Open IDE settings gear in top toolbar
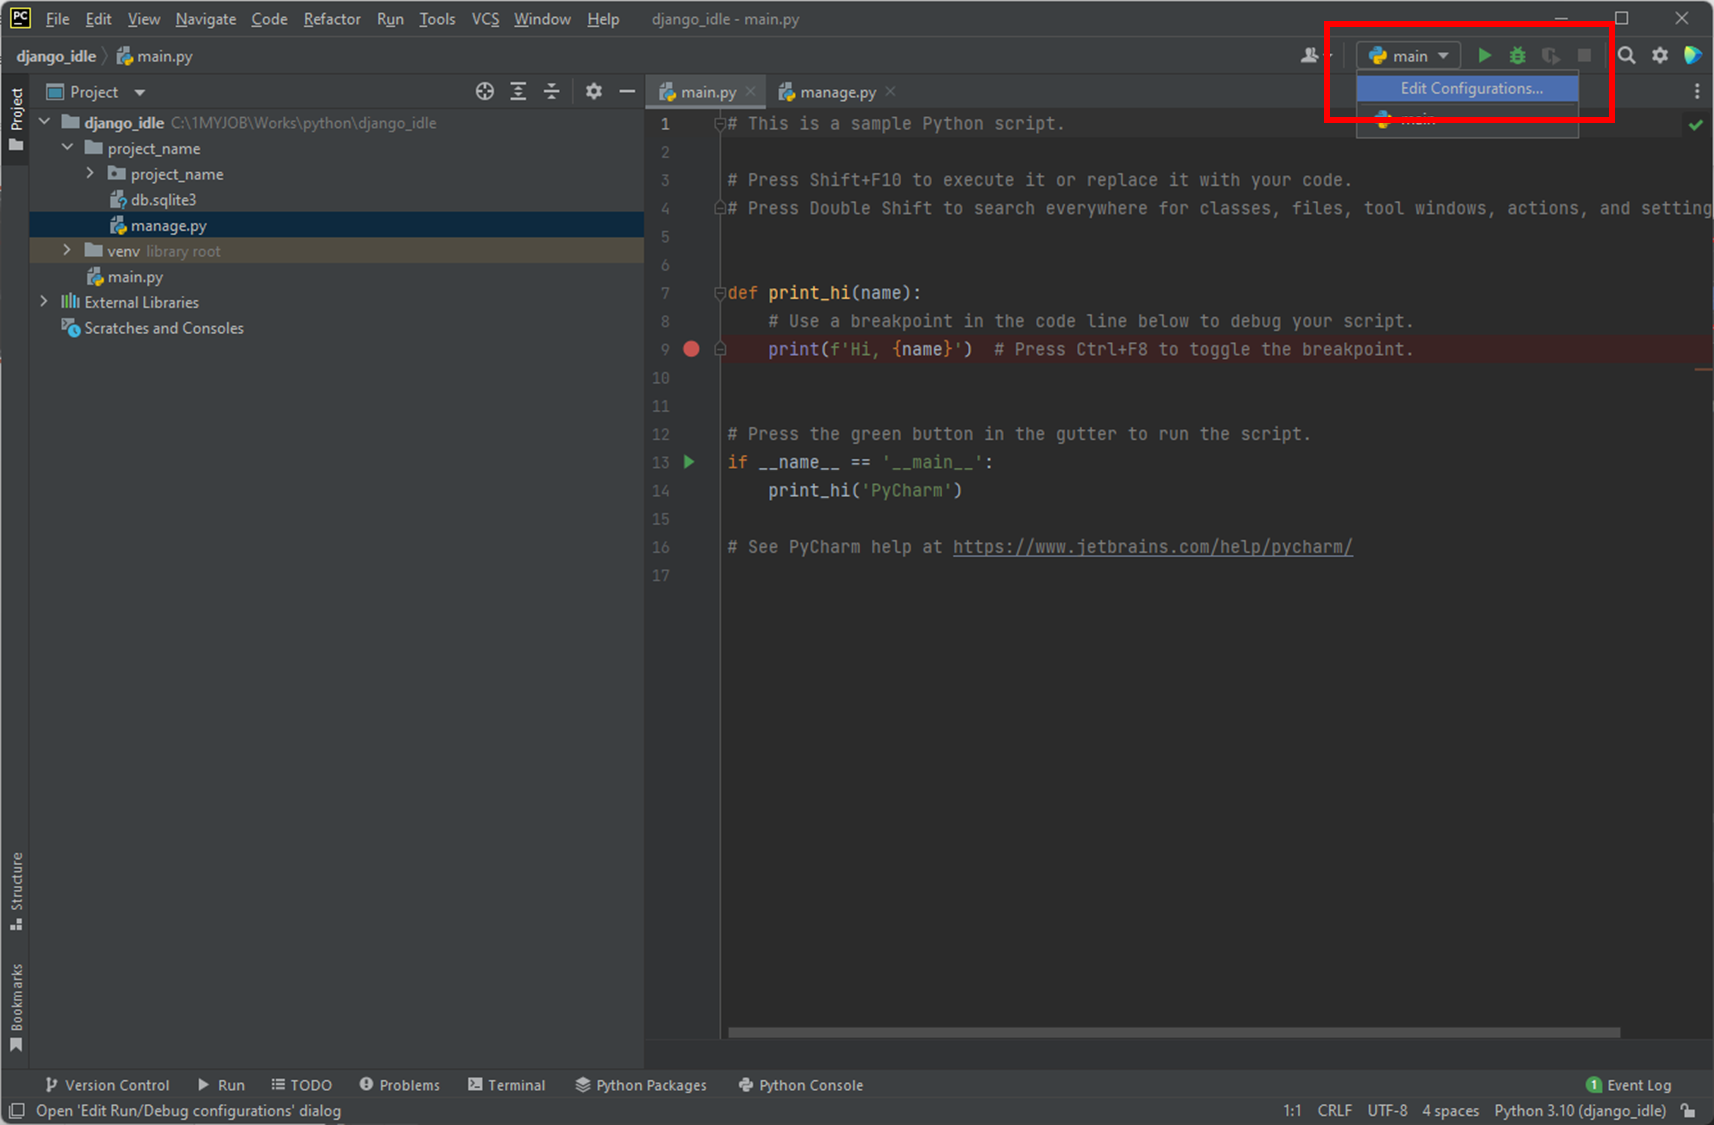 click(1660, 56)
